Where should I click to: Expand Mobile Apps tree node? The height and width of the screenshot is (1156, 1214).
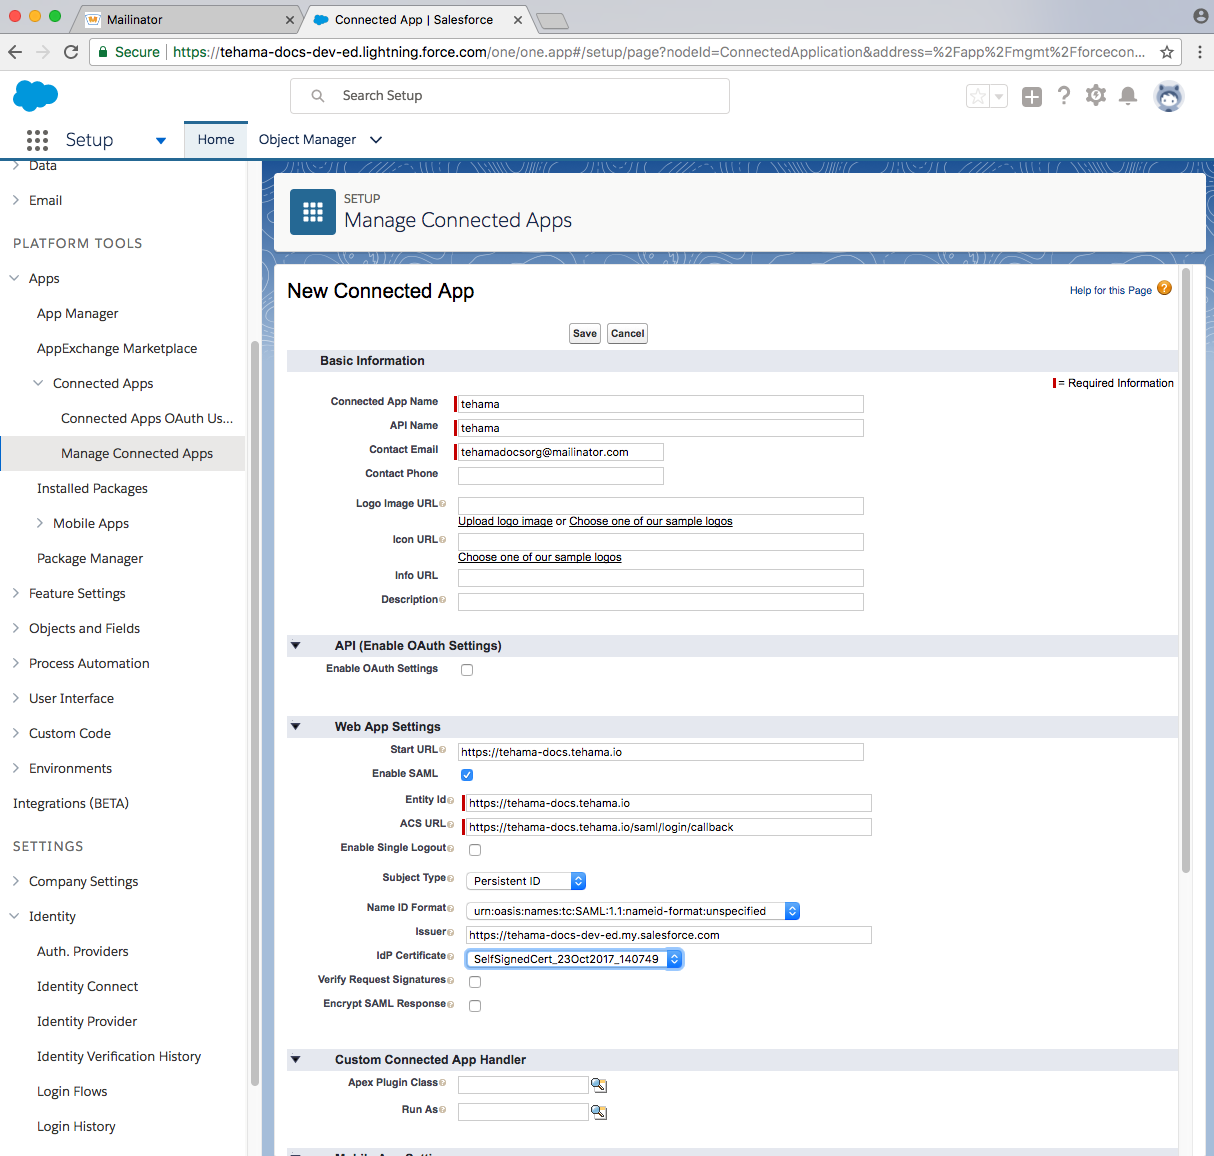tap(39, 523)
